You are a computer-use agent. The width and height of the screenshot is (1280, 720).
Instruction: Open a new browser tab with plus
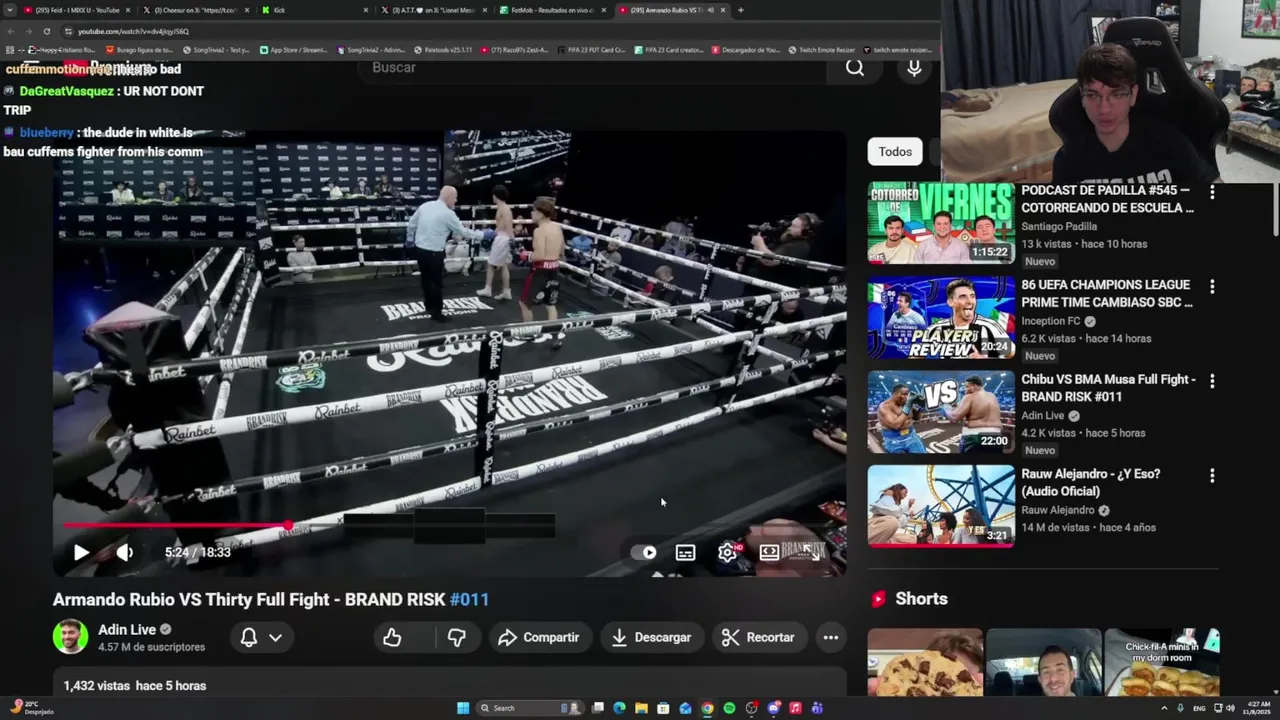[x=740, y=10]
